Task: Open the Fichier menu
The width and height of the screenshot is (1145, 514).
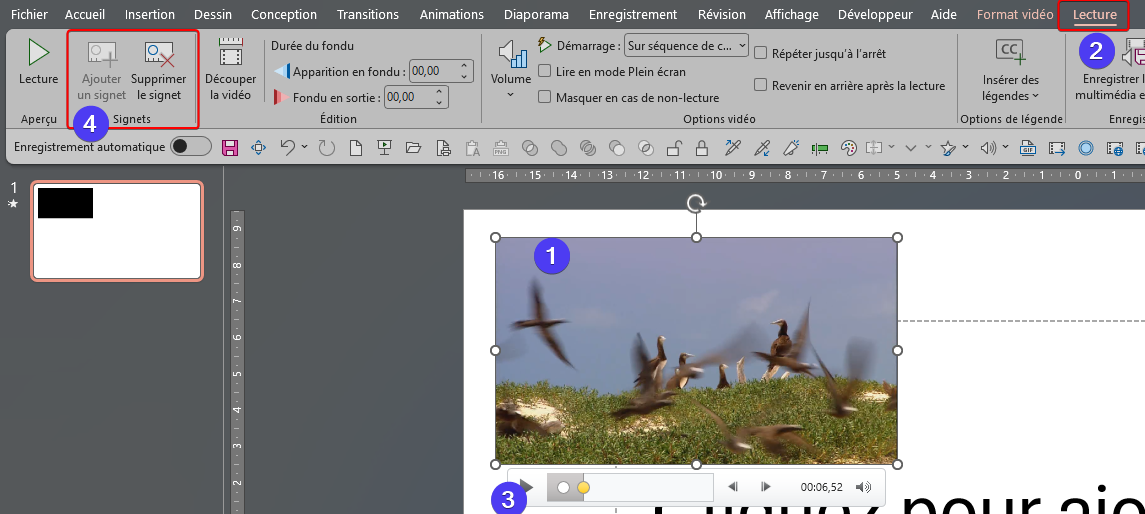Action: point(30,15)
